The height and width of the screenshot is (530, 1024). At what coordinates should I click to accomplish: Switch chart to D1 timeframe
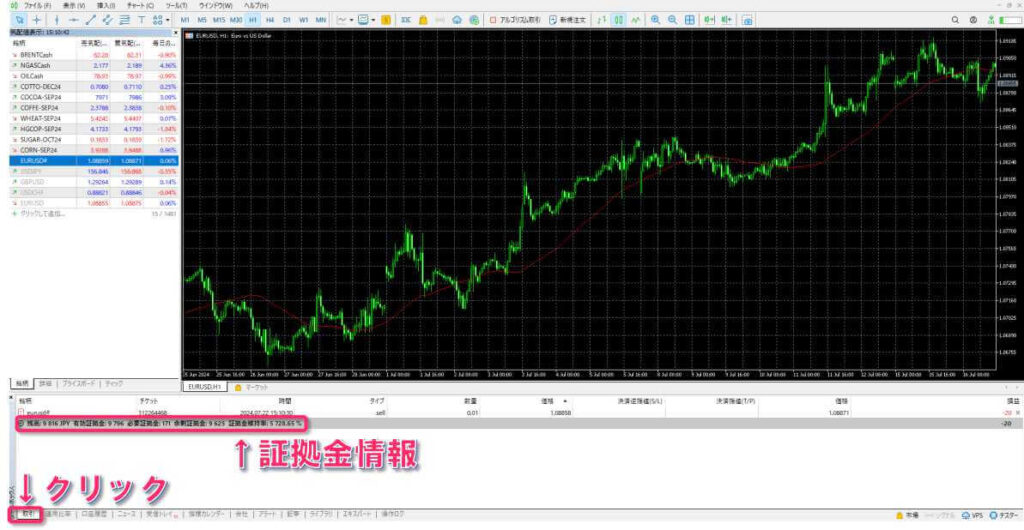(x=287, y=20)
